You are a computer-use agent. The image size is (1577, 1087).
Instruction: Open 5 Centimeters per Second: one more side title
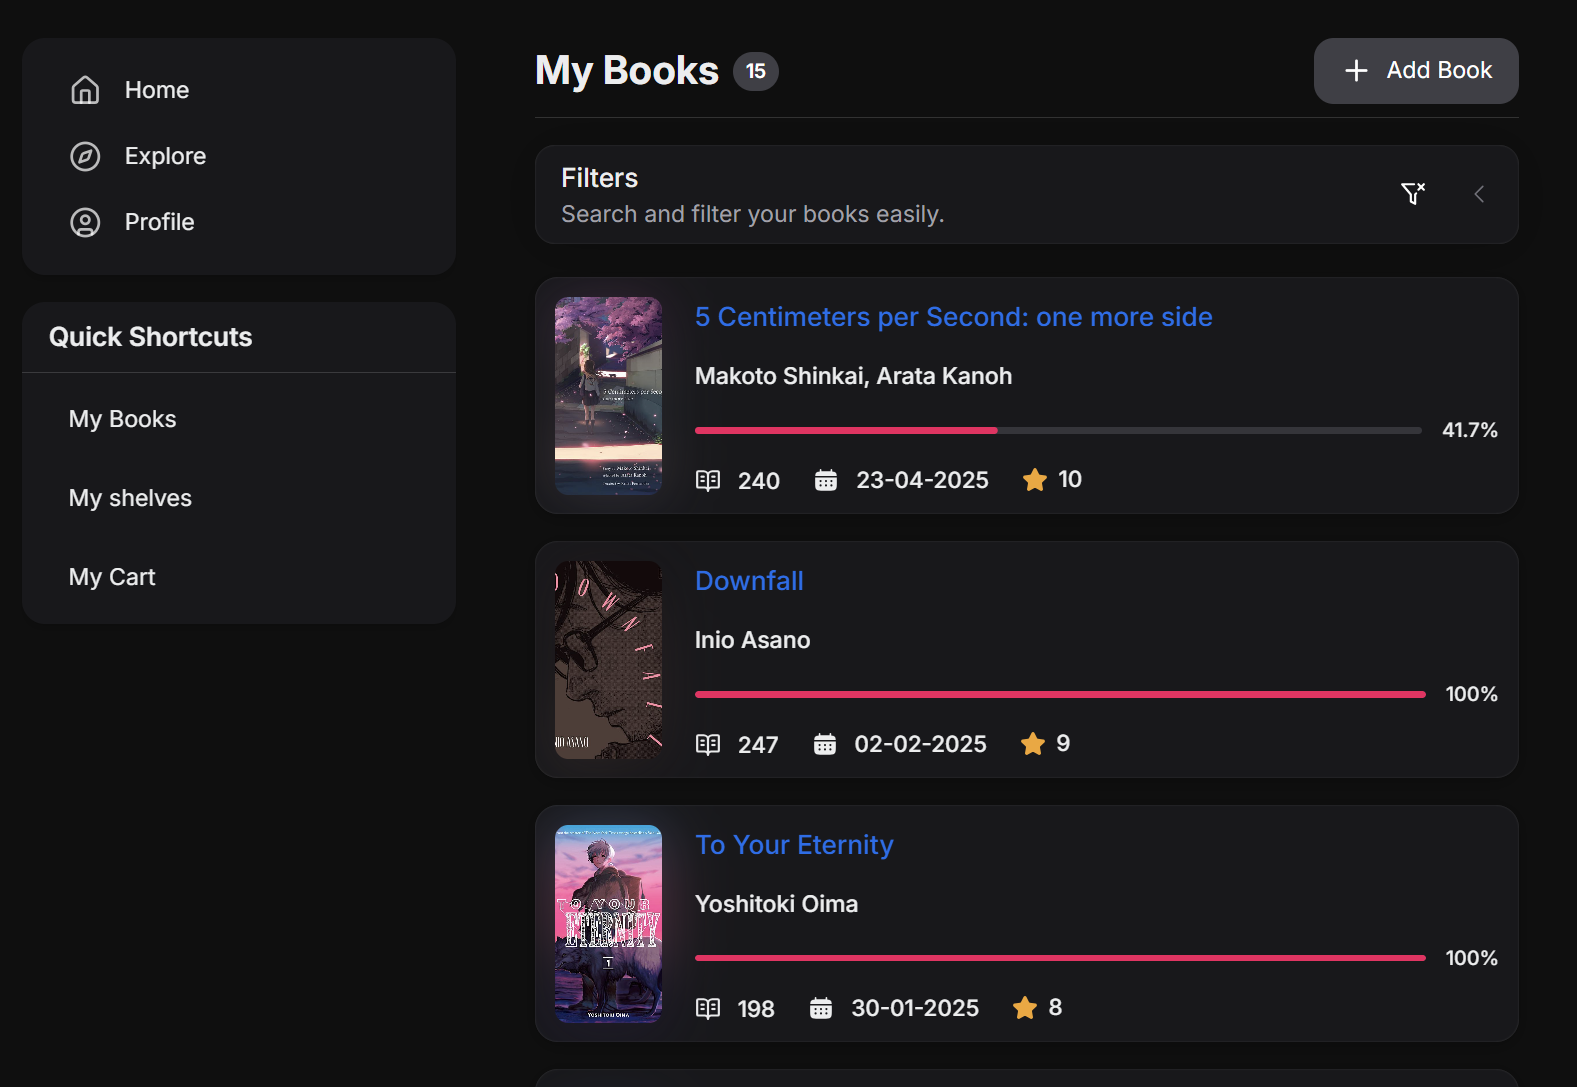954,317
